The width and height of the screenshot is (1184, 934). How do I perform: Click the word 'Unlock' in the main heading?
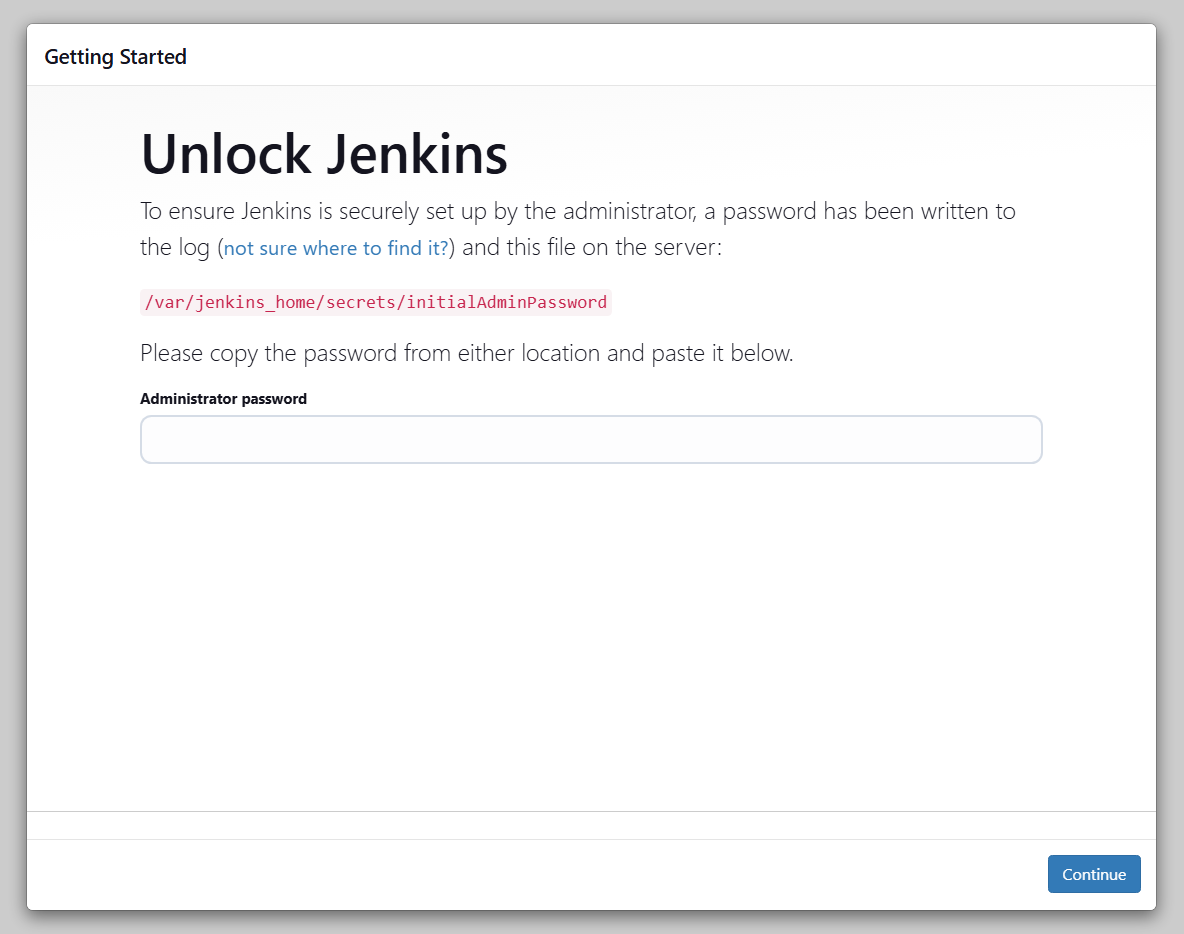coord(226,155)
